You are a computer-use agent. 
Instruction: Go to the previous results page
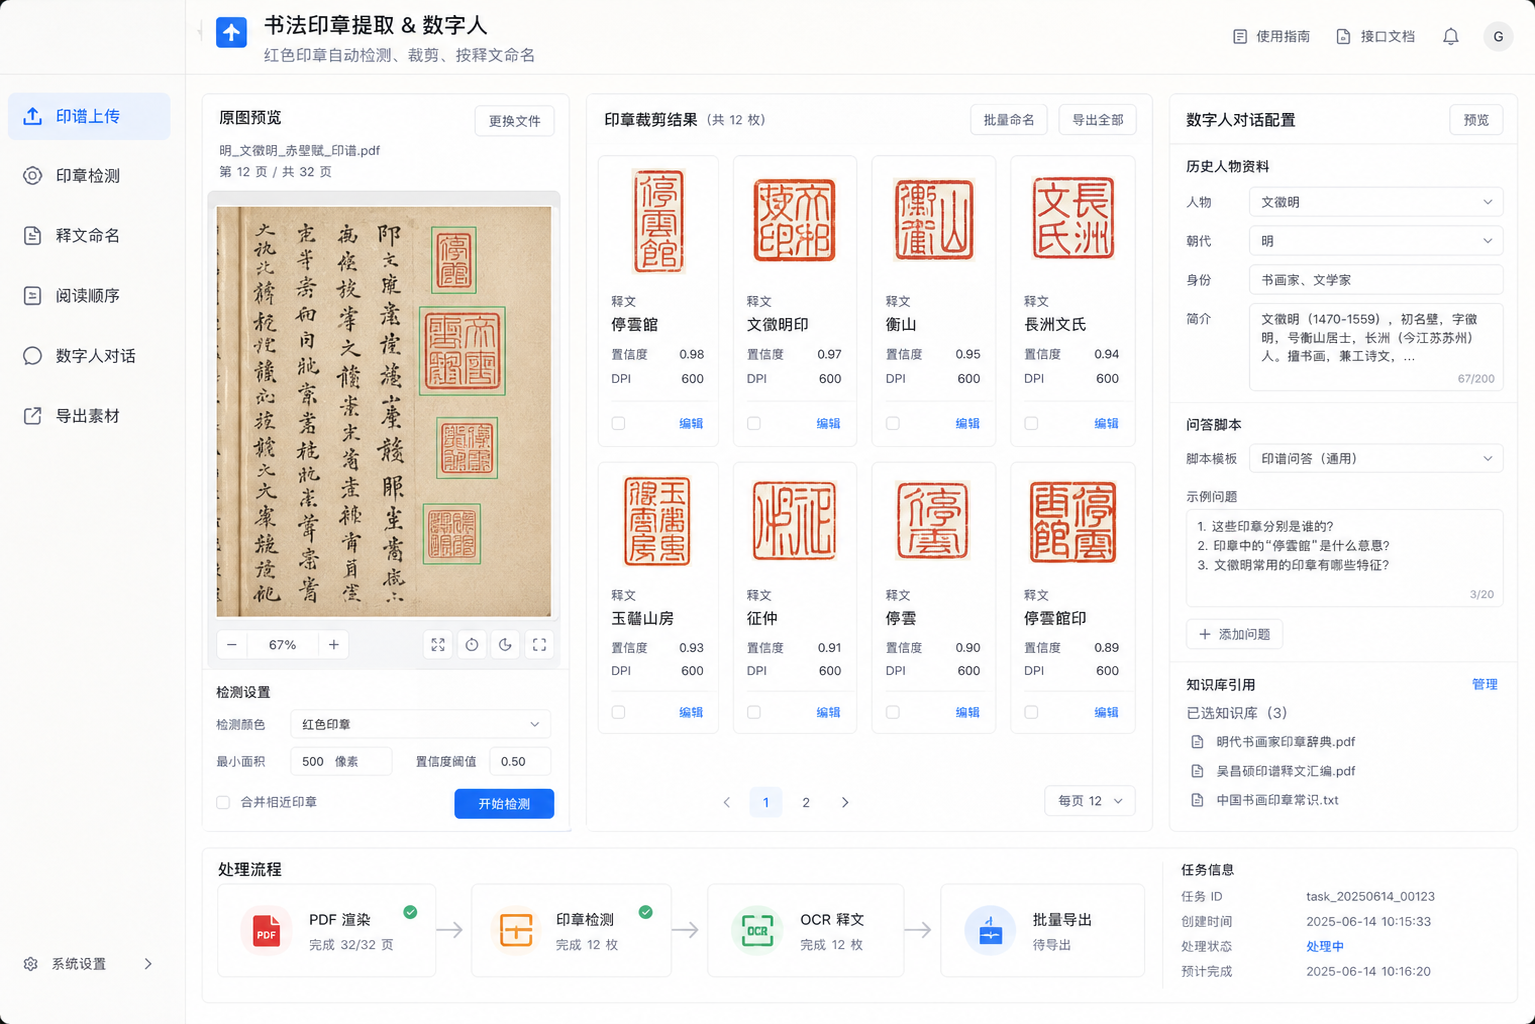727,802
